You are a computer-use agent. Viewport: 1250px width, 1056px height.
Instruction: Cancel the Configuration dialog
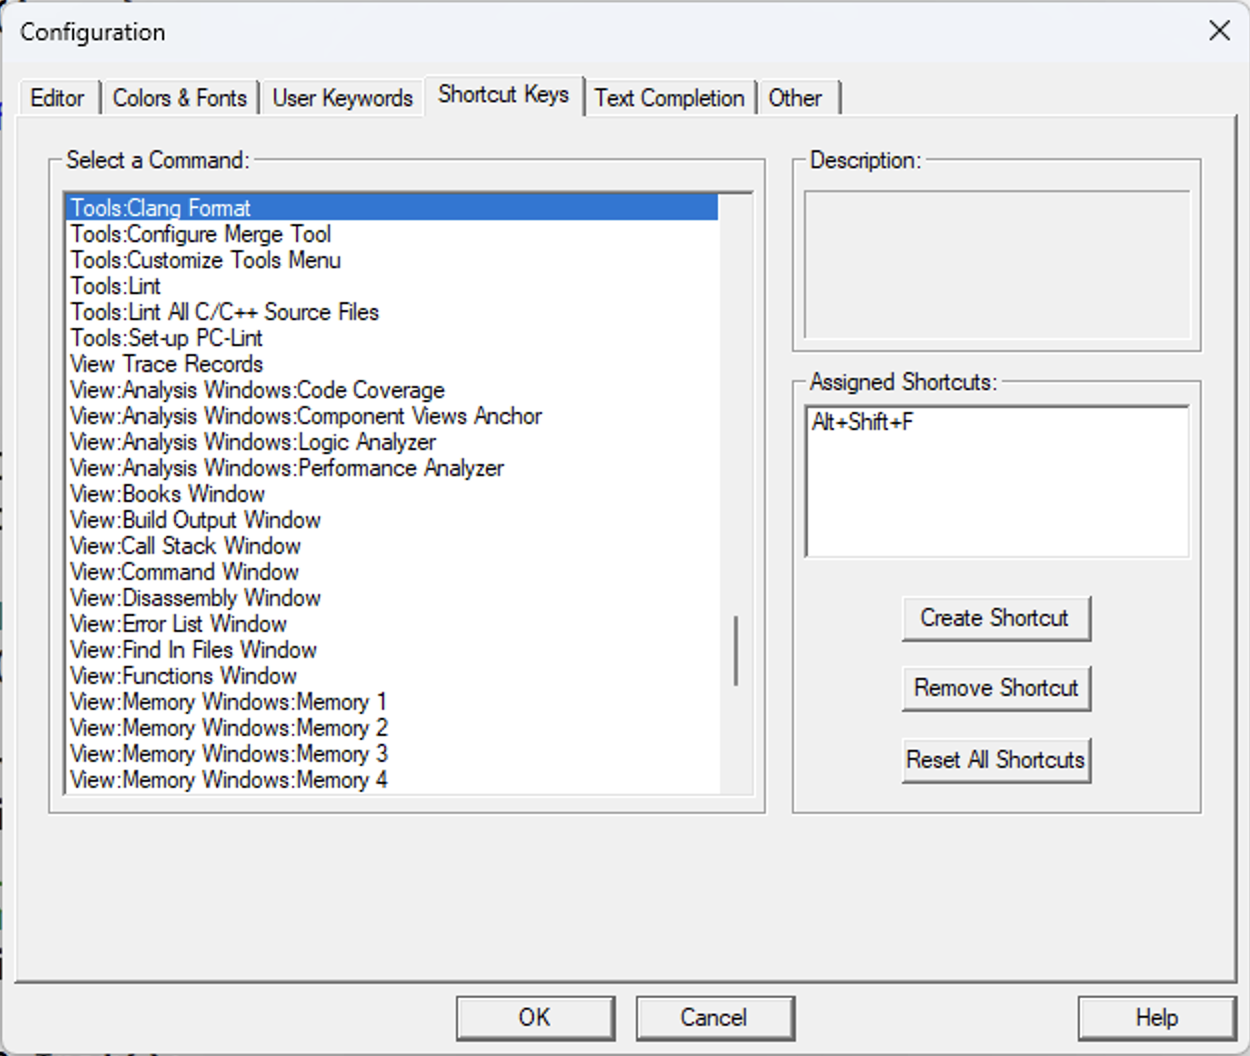pyautogui.click(x=714, y=1018)
